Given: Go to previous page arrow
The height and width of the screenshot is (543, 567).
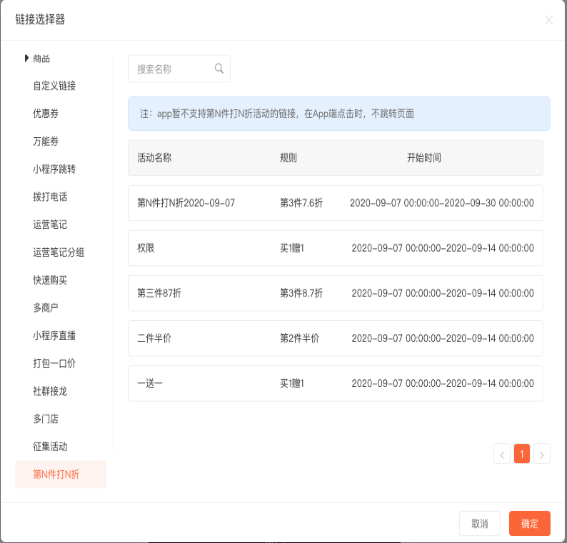Looking at the screenshot, I should 502,454.
